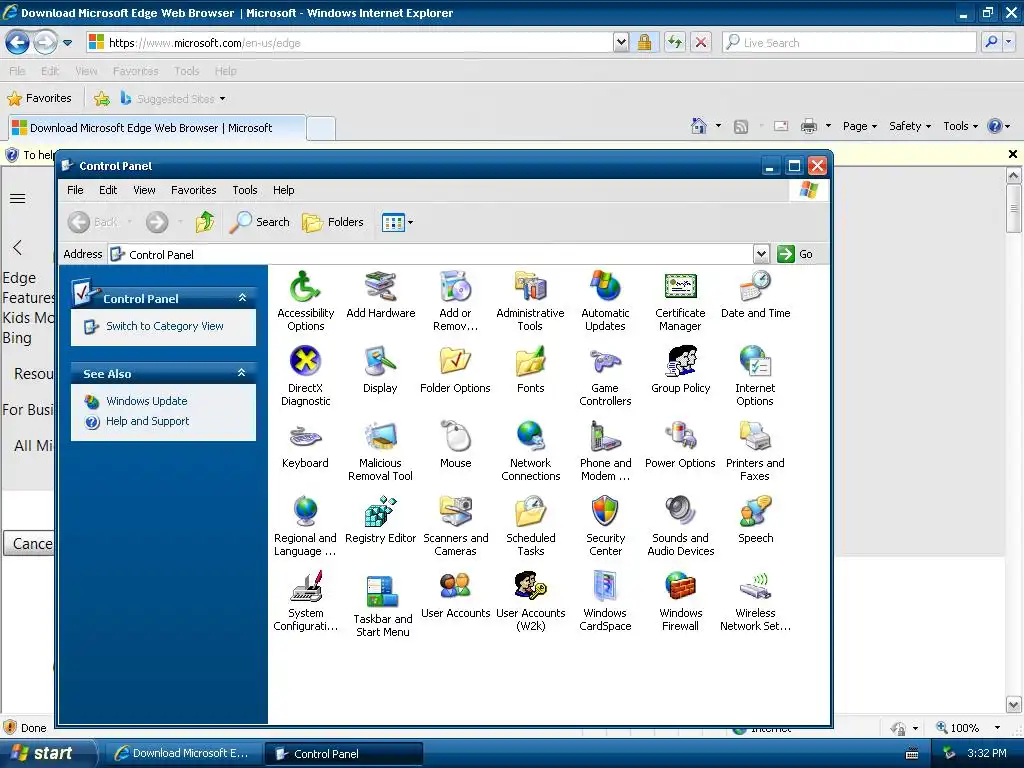Open the Mouse applet icon

coord(455,437)
